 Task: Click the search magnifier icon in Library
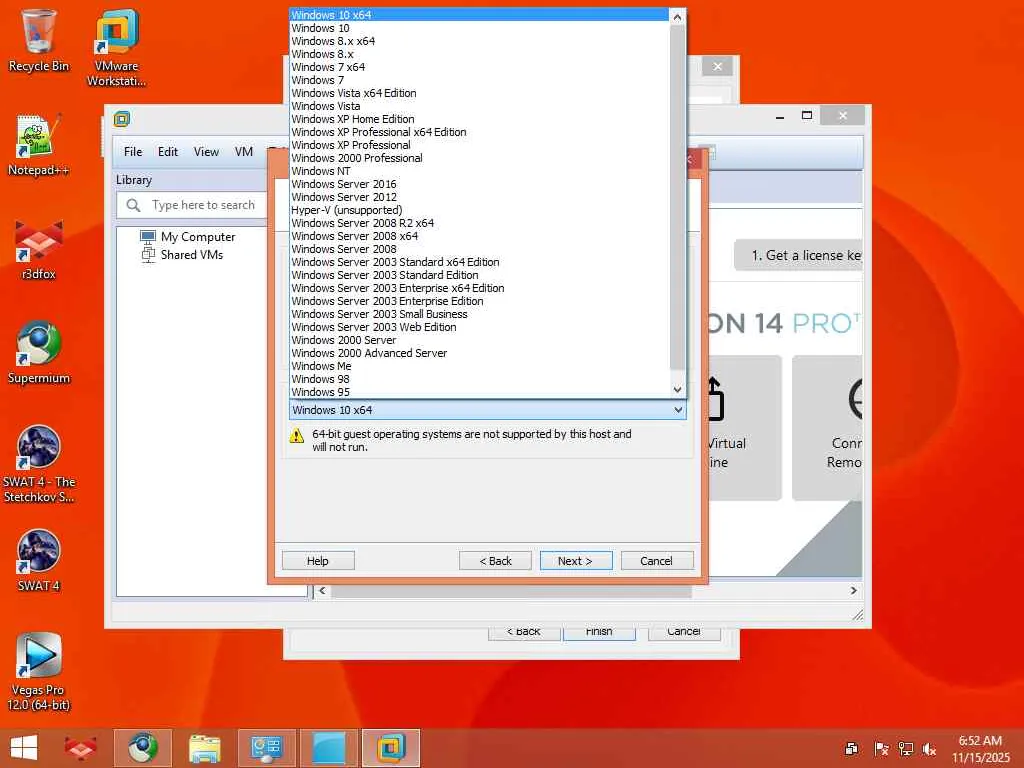[x=133, y=205]
